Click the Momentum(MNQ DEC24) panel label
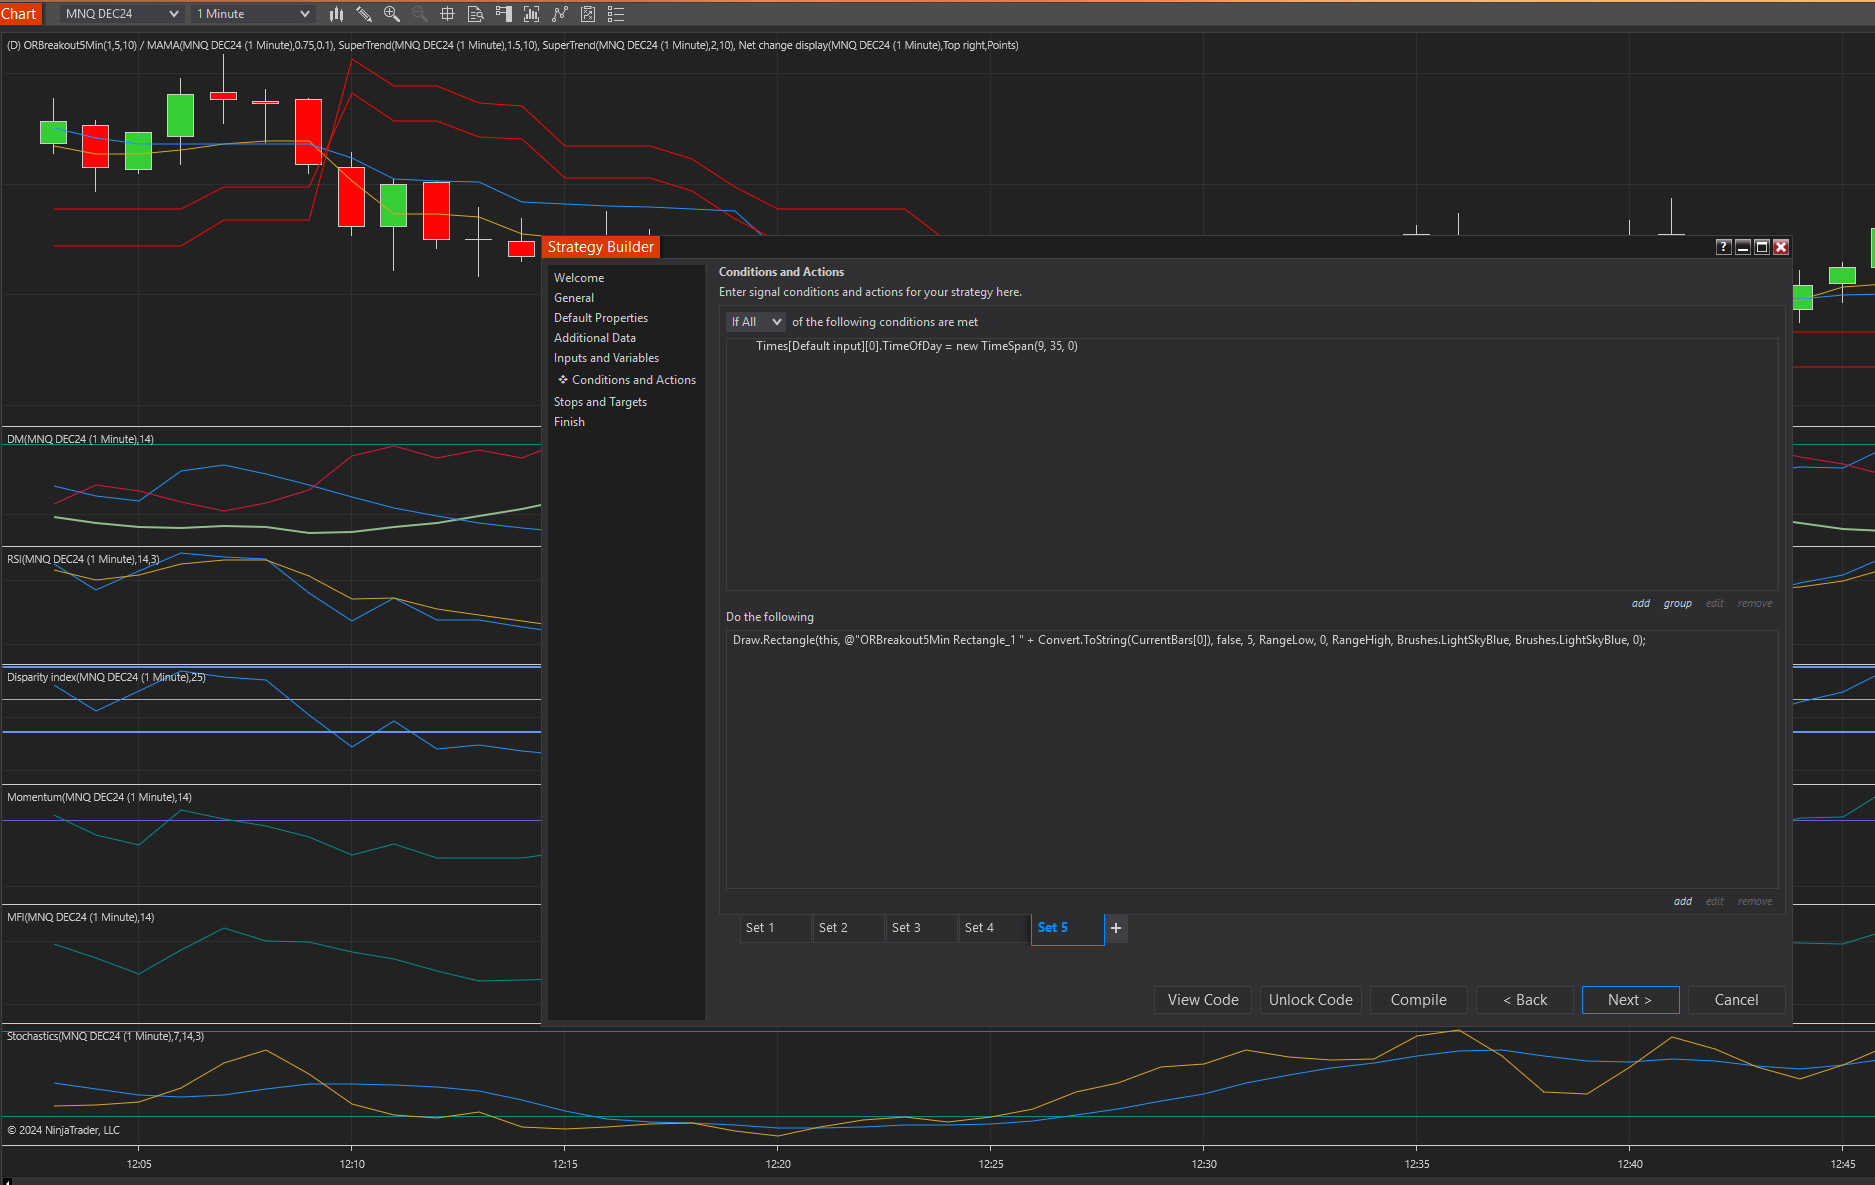Screen dimensions: 1875x1185 pyautogui.click(x=99, y=797)
